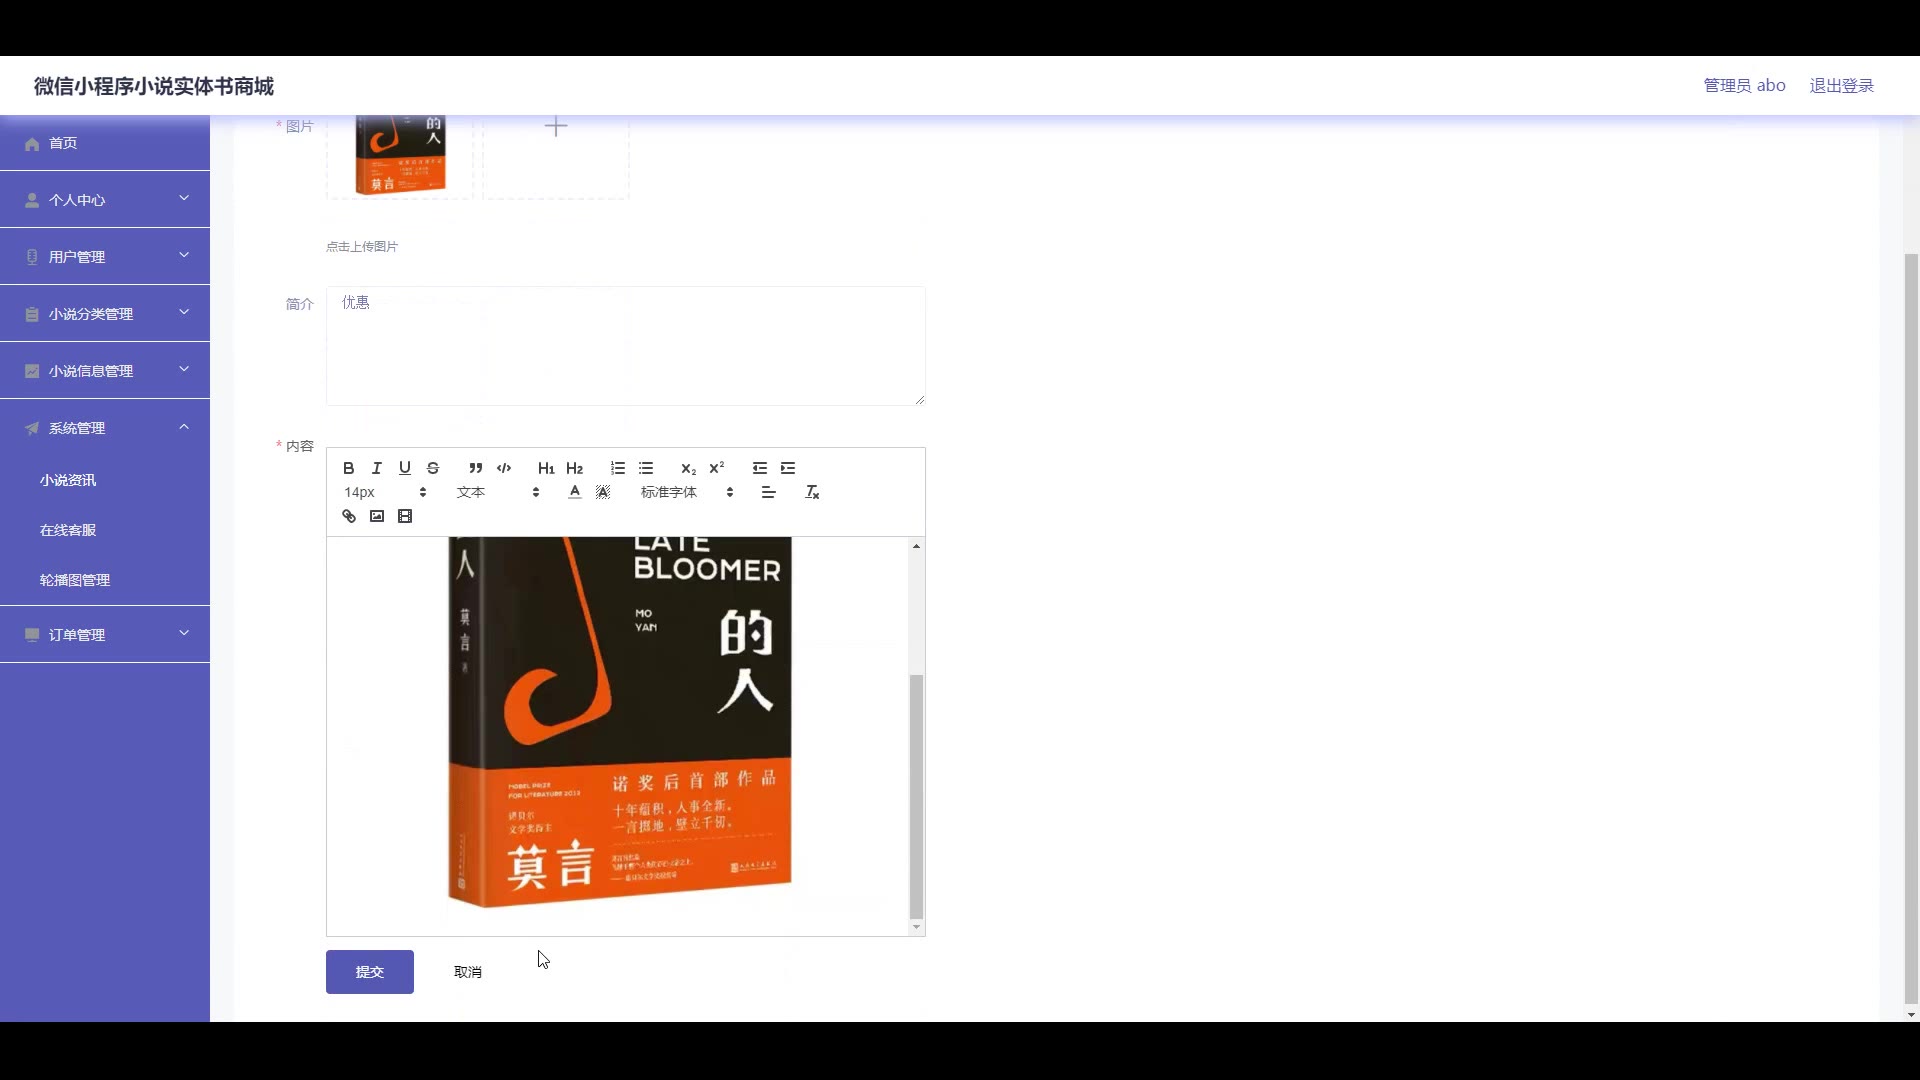Insert a code block in the editor

[504, 468]
